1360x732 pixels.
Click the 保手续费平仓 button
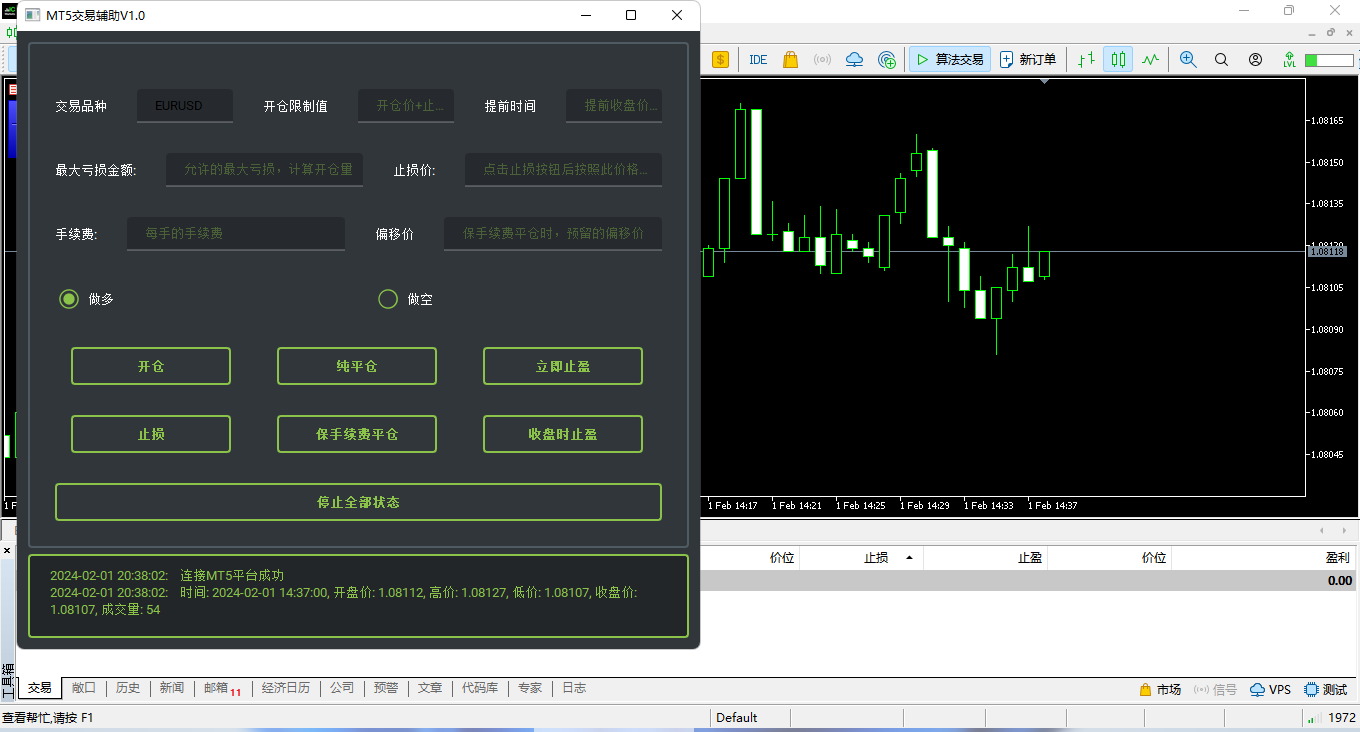coord(357,434)
